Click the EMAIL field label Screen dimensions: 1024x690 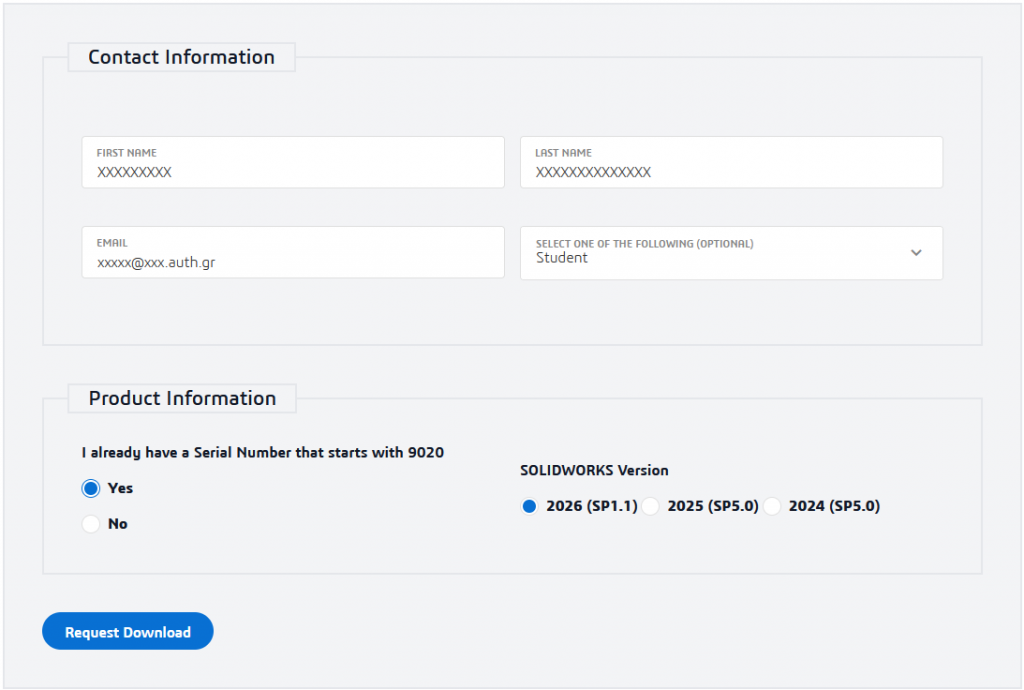[112, 243]
